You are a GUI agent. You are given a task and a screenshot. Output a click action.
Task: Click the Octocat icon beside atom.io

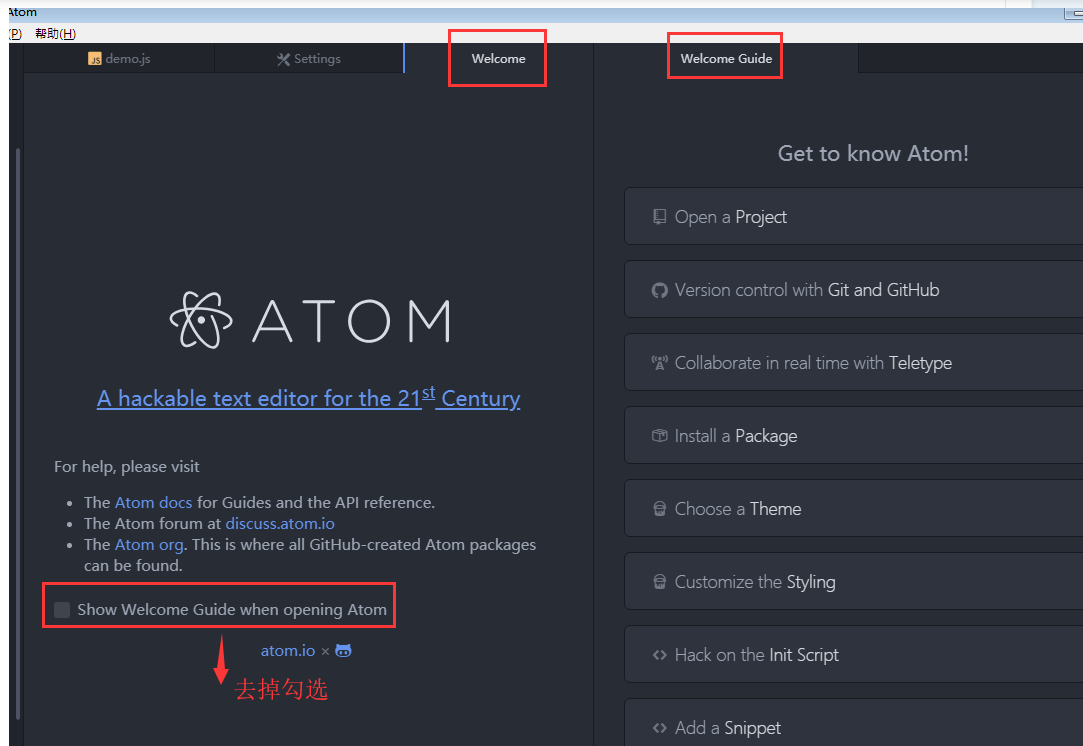[343, 651]
